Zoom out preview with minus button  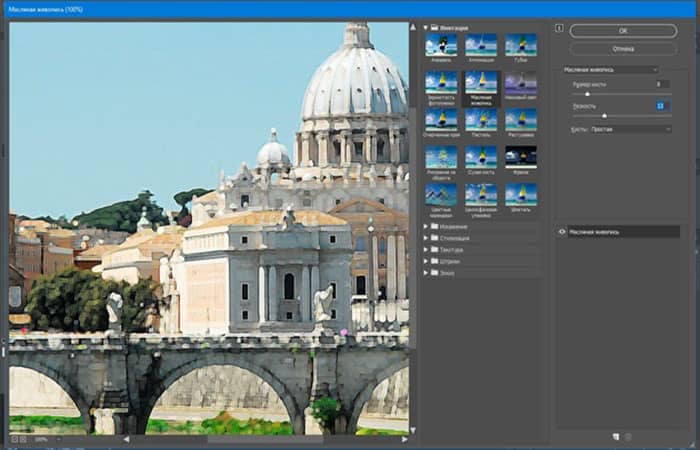(x=15, y=439)
